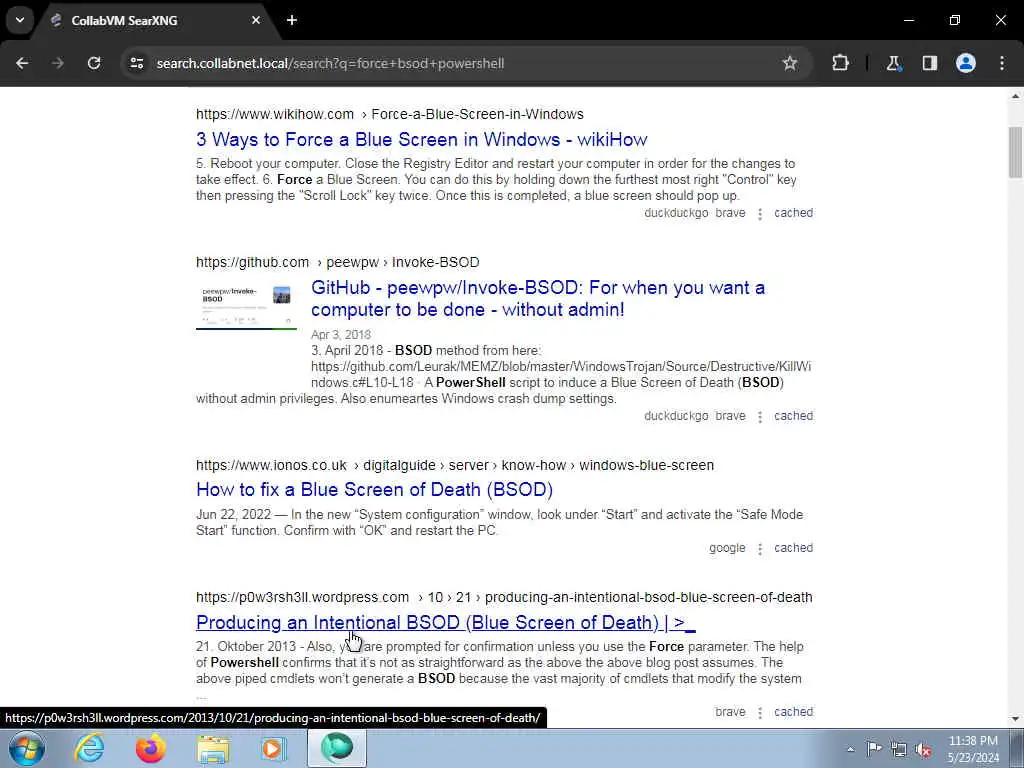Click the https://www.wikihow.com URL text
Viewport: 1024px width, 768px height.
point(275,114)
